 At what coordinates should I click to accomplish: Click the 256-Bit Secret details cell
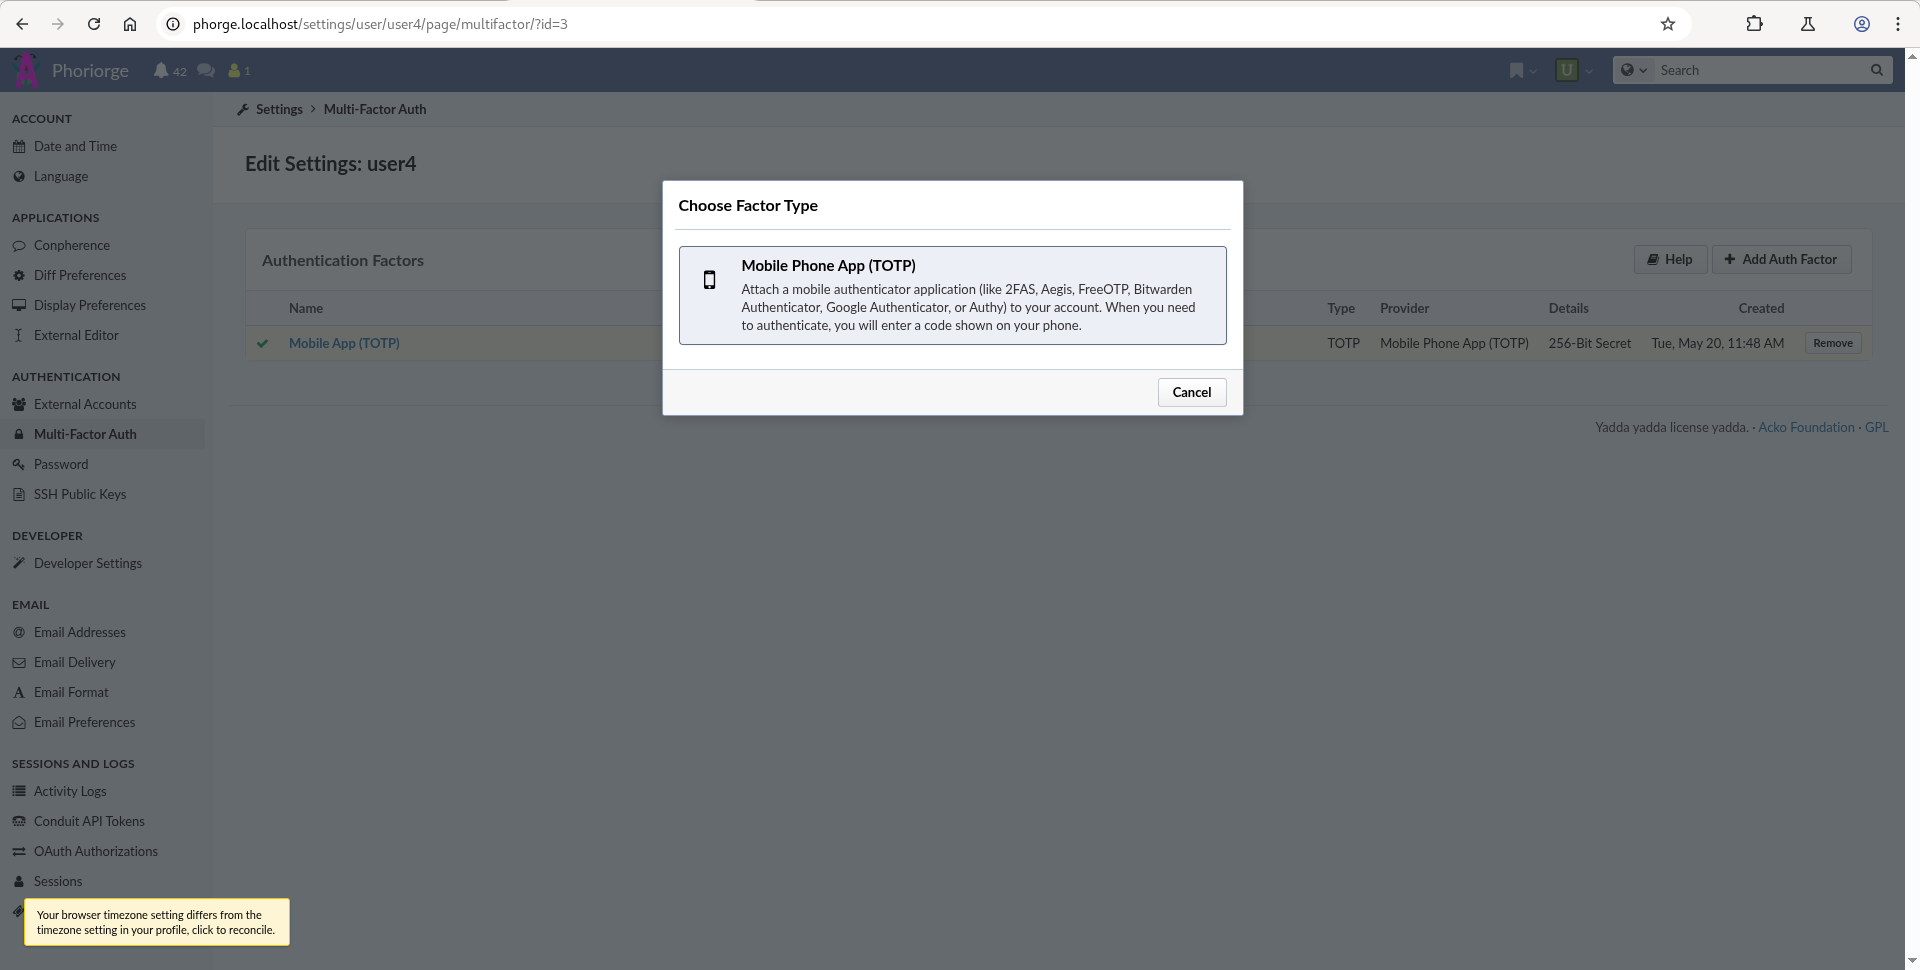pyautogui.click(x=1590, y=343)
